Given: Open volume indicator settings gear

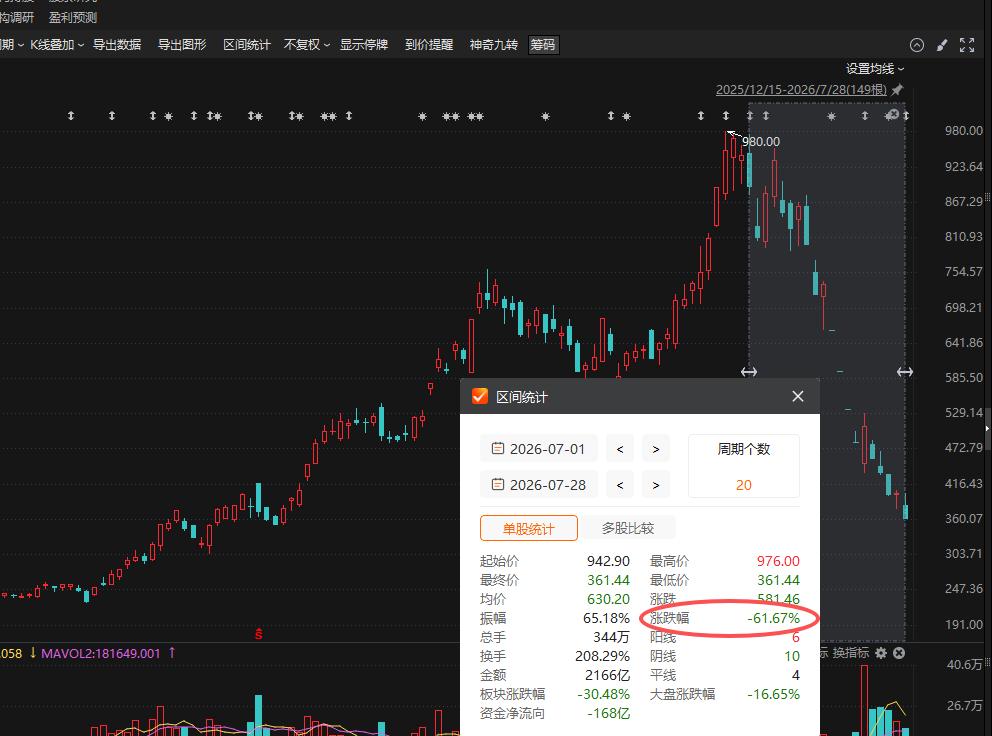Looking at the screenshot, I should (x=881, y=652).
